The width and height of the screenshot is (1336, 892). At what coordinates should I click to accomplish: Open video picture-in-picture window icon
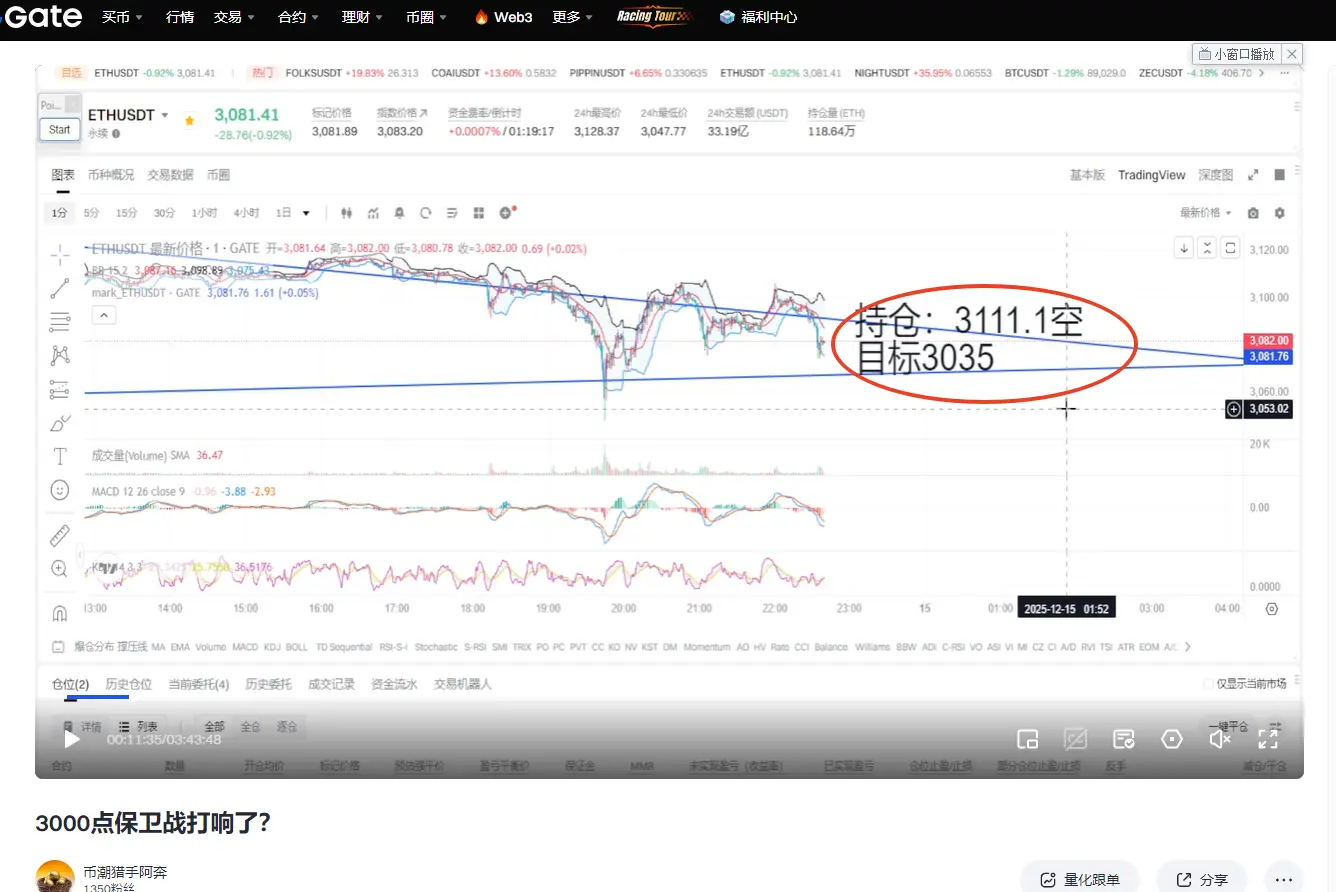pyautogui.click(x=1027, y=739)
